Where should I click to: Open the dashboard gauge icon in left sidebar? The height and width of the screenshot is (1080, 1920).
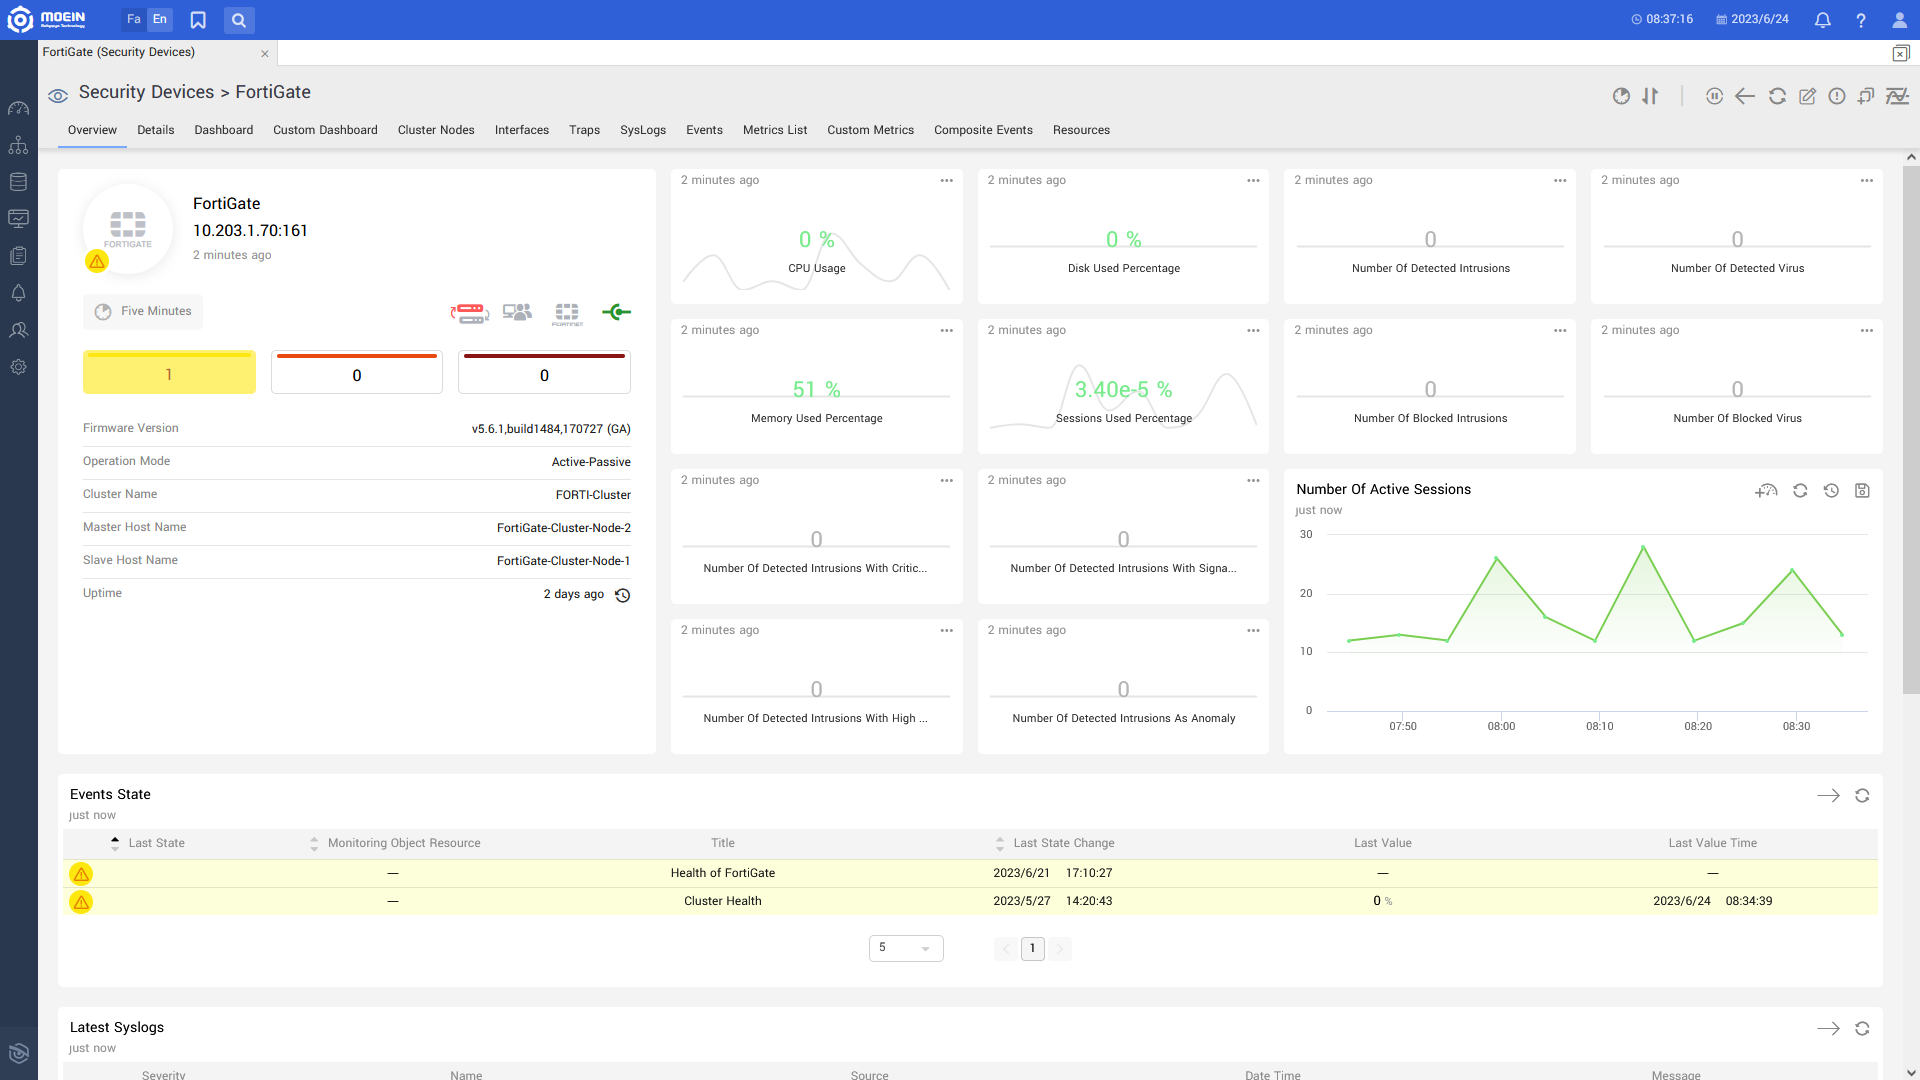18,108
